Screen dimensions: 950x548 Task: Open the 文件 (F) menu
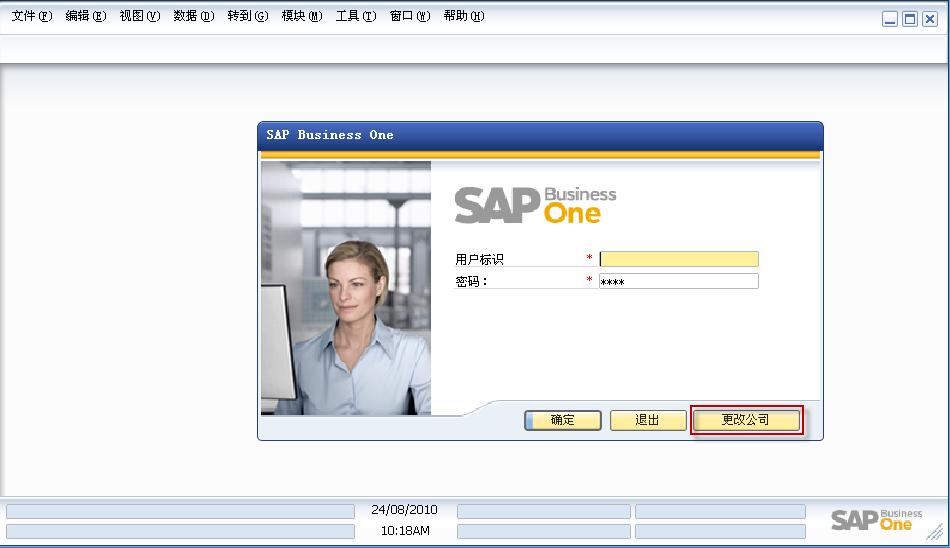pyautogui.click(x=32, y=16)
